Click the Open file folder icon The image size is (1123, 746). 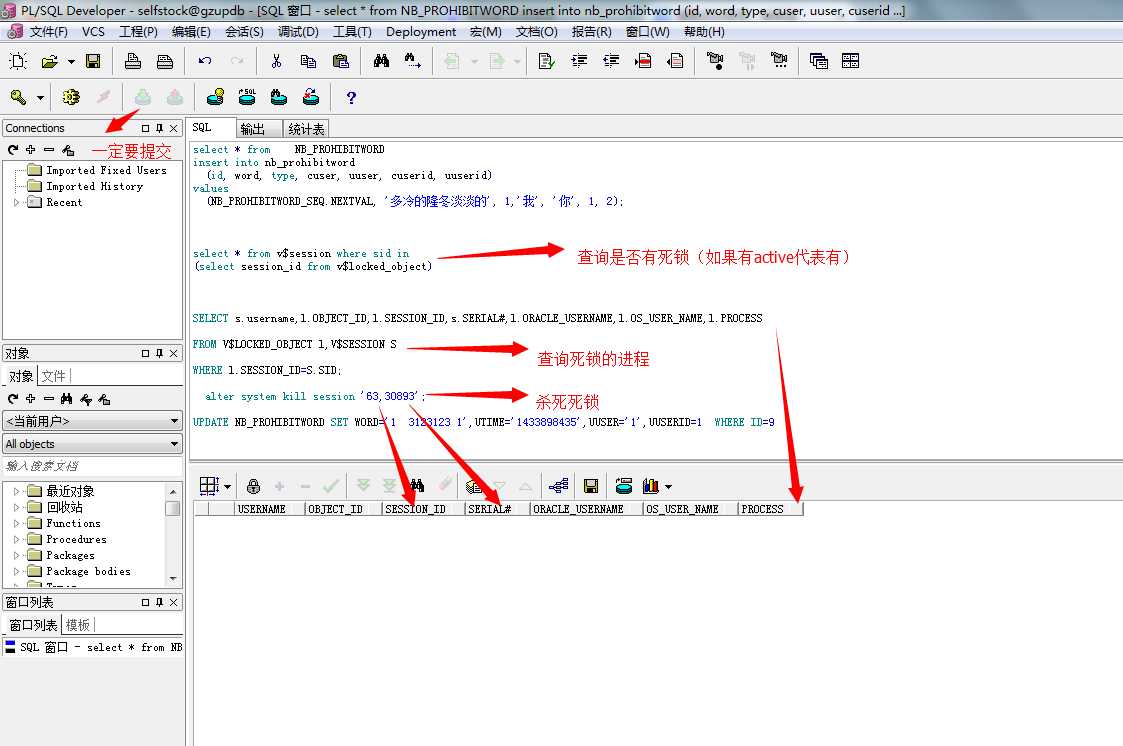point(49,61)
